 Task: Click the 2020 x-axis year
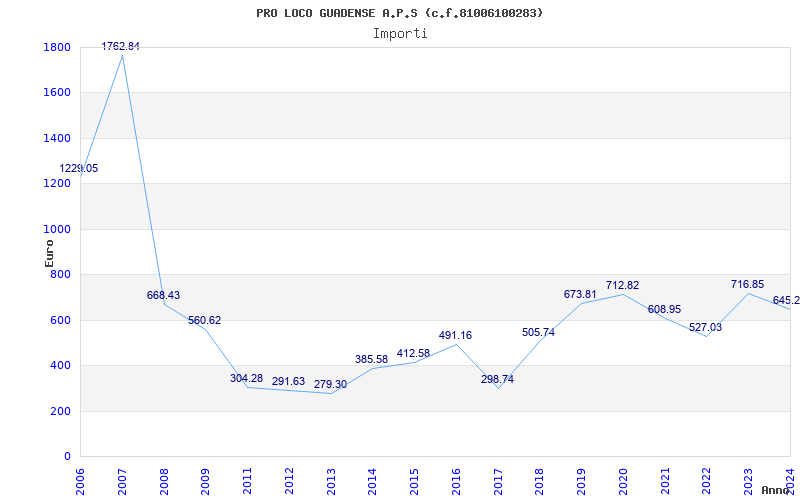(623, 481)
